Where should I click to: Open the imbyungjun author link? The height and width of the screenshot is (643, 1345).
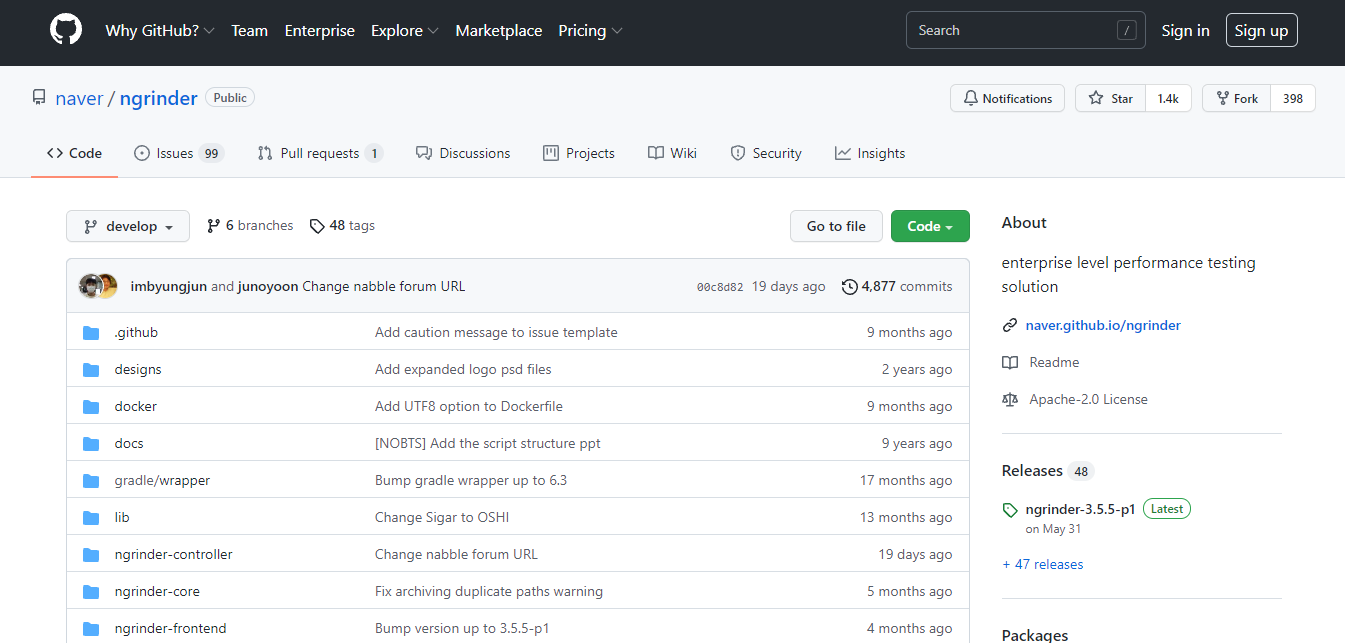[168, 286]
